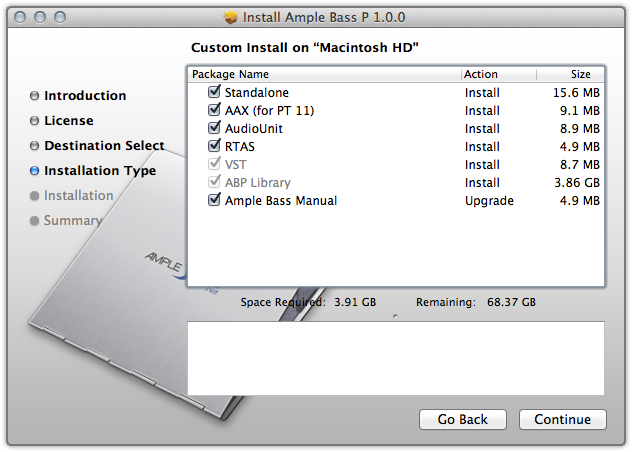Click the Continue button
Image resolution: width=632 pixels, height=452 pixels.
(x=563, y=419)
